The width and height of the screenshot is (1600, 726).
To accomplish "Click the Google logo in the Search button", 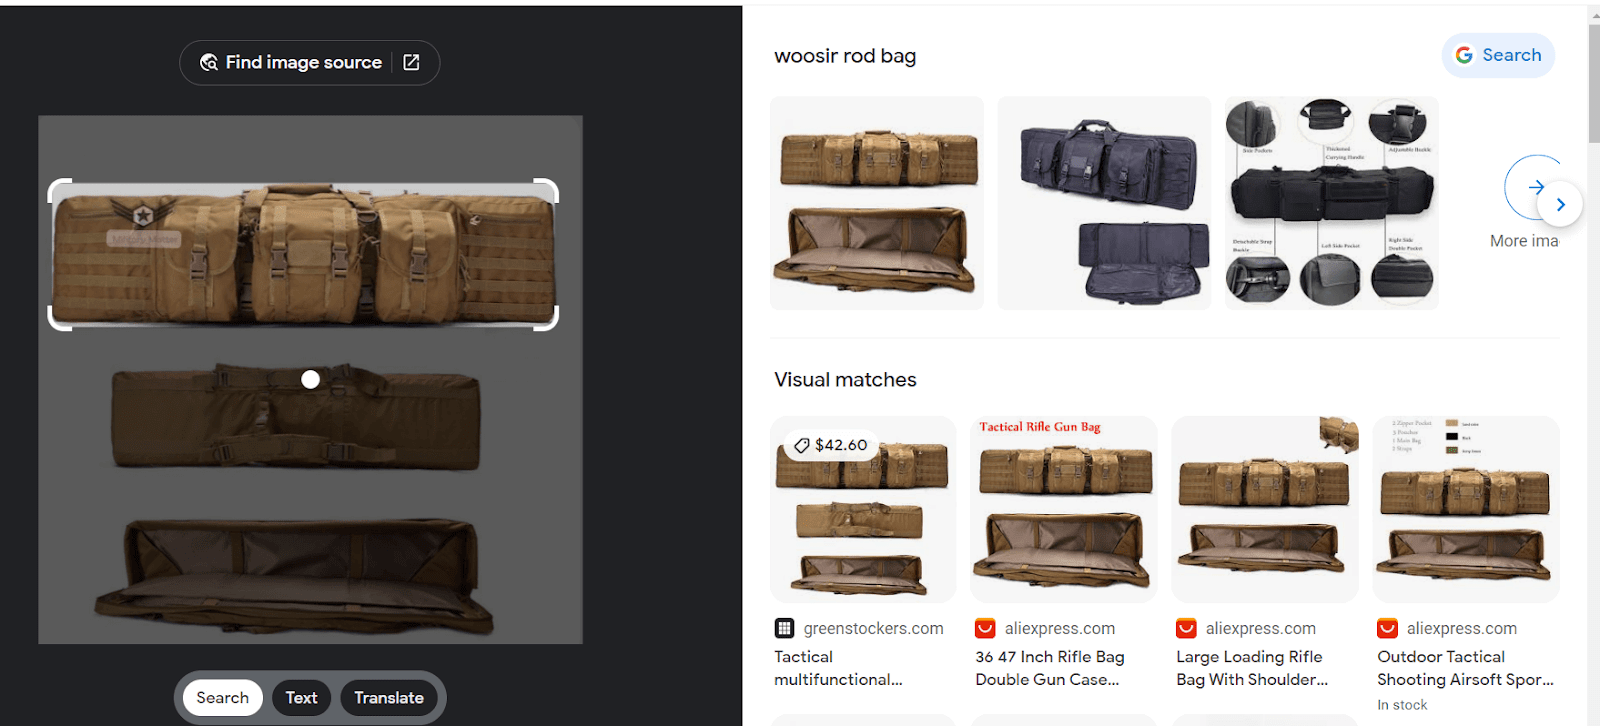I will pos(1464,55).
